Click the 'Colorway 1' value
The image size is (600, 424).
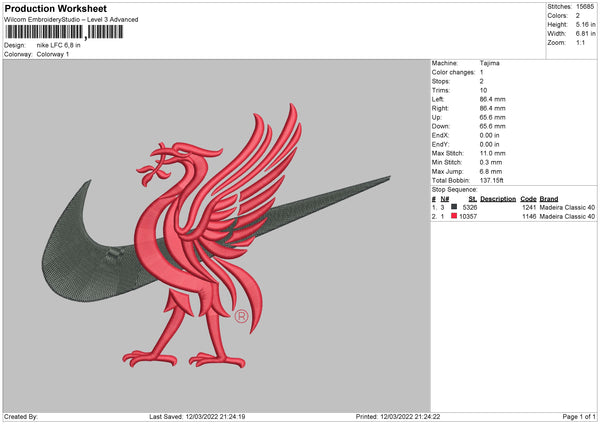[53, 54]
